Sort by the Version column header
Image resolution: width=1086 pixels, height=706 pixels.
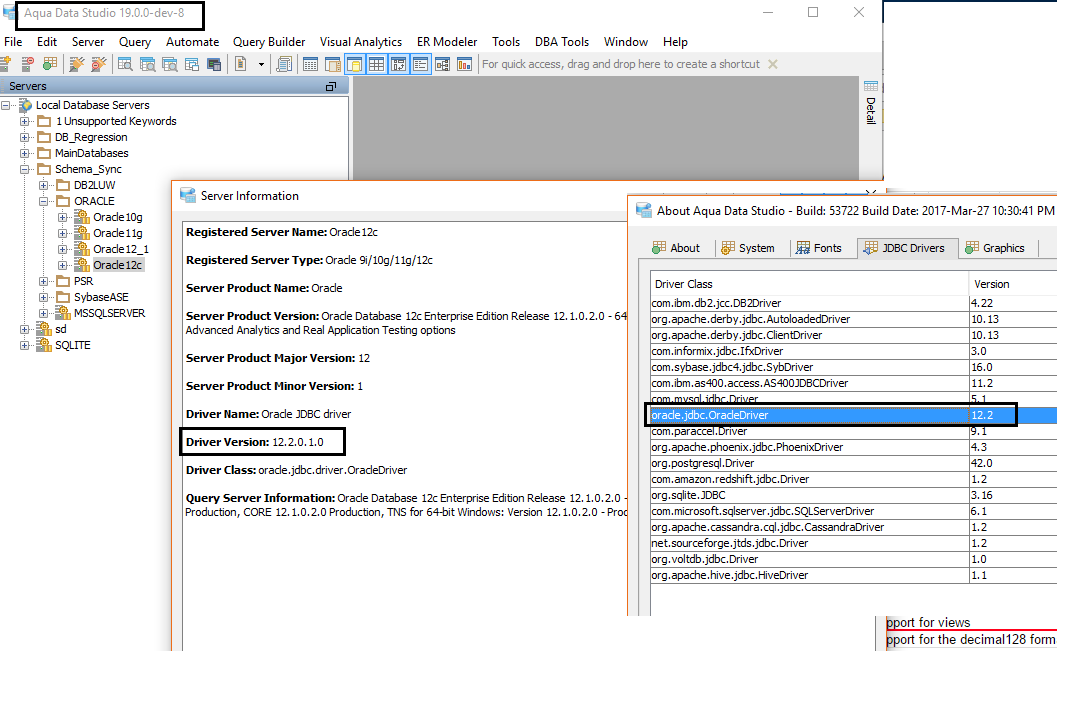(1013, 284)
